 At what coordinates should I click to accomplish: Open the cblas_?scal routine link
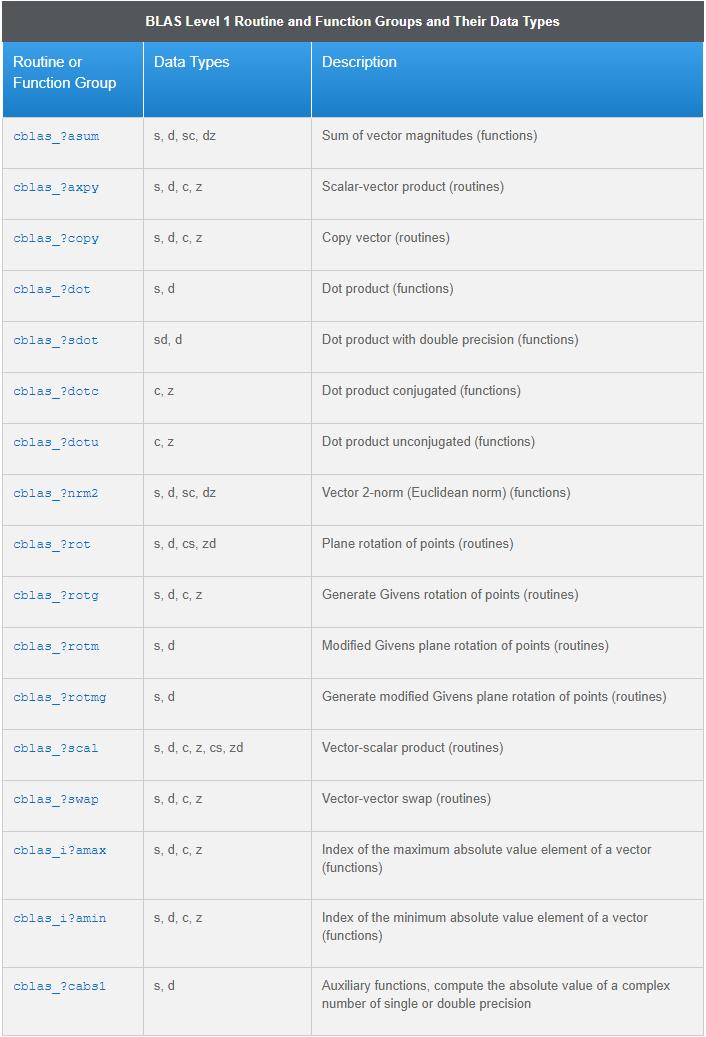click(x=56, y=748)
